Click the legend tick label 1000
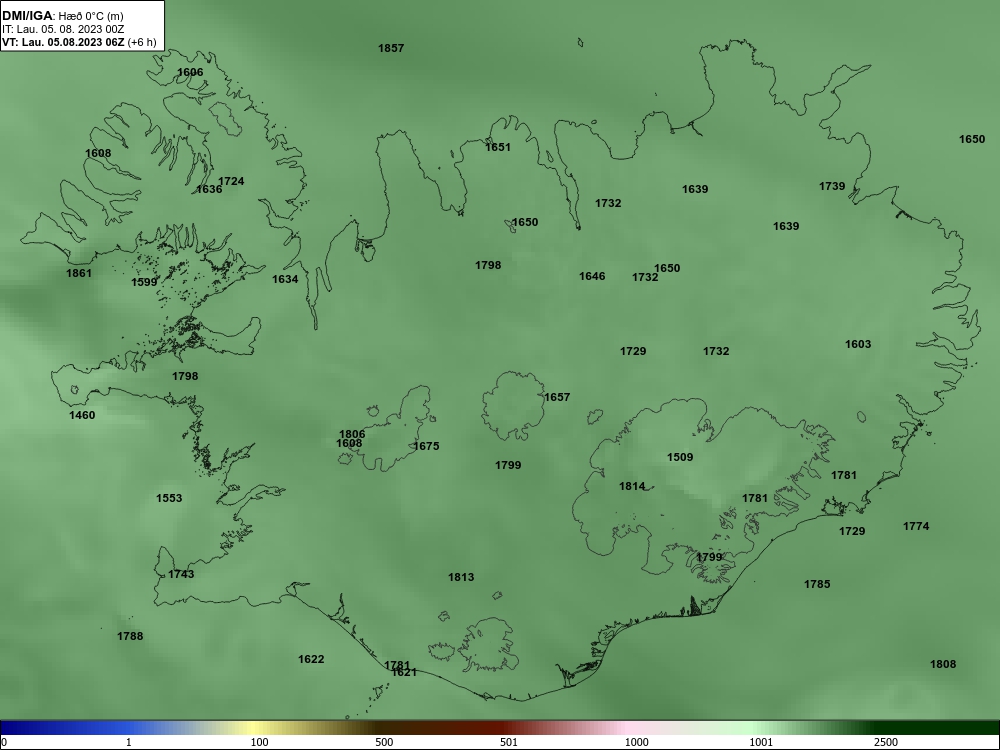 click(x=636, y=742)
